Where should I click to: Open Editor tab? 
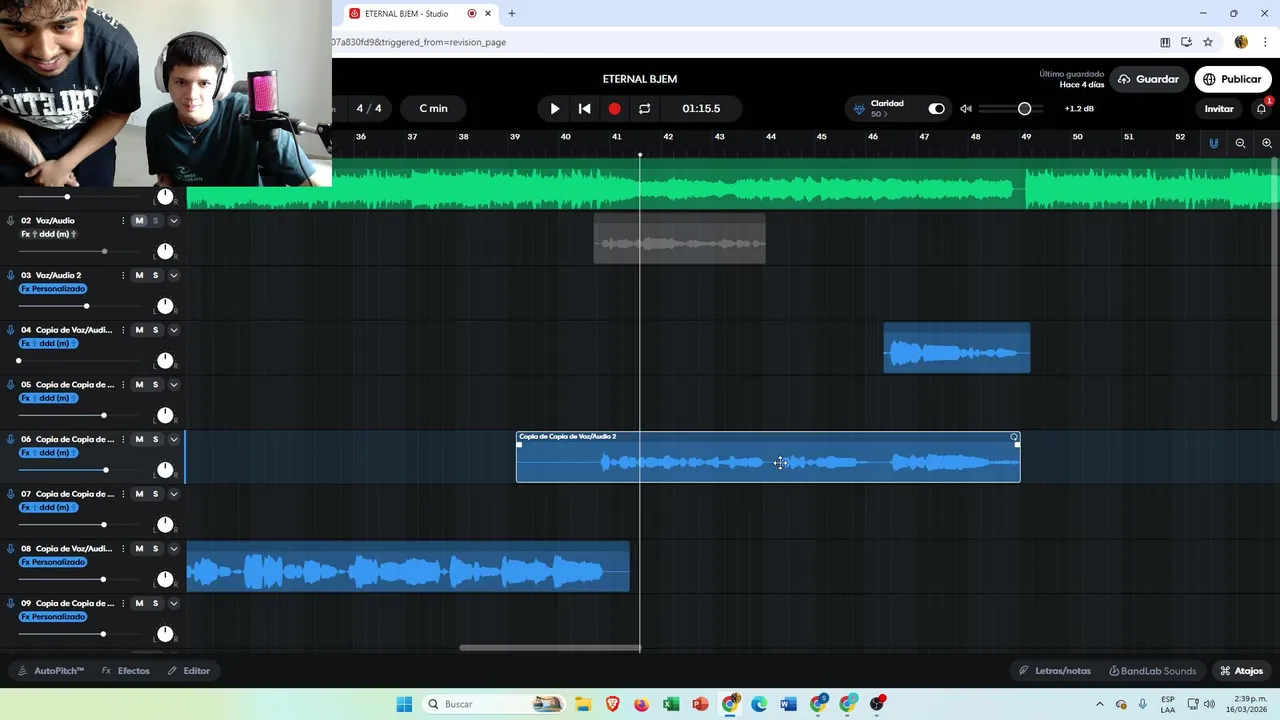coord(189,671)
